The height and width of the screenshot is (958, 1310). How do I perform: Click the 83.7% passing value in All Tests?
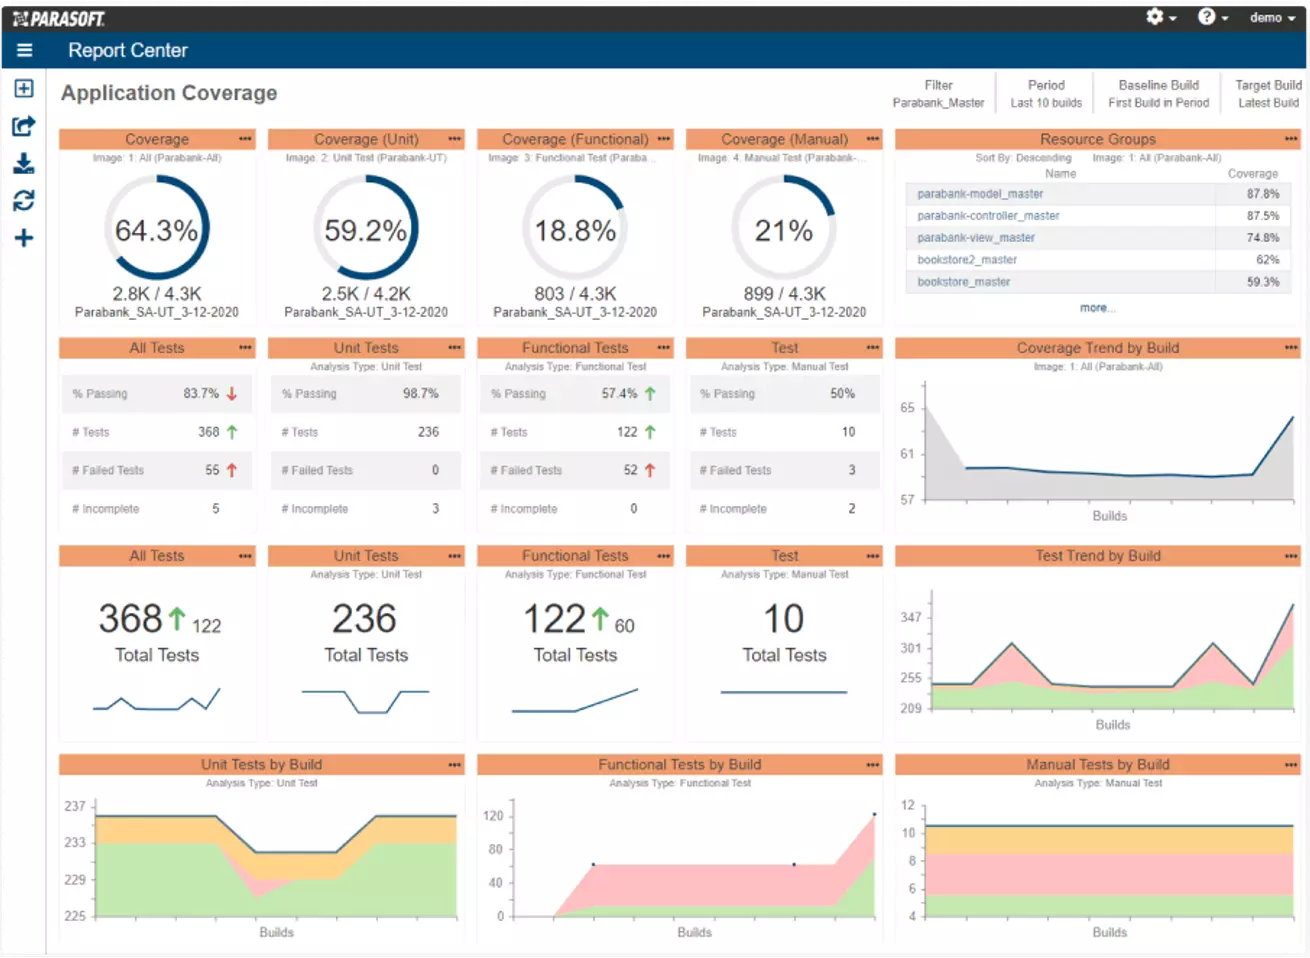pyautogui.click(x=201, y=394)
